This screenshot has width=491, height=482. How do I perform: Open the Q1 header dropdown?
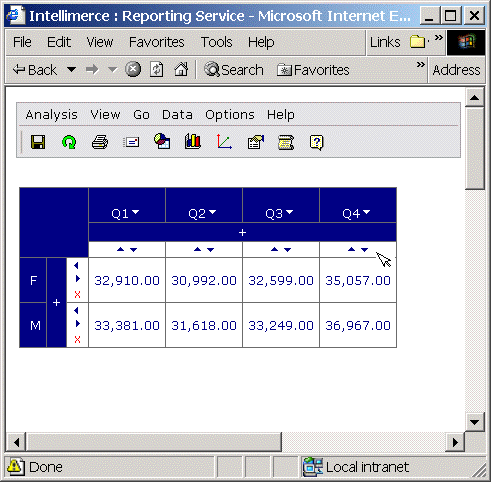point(136,212)
